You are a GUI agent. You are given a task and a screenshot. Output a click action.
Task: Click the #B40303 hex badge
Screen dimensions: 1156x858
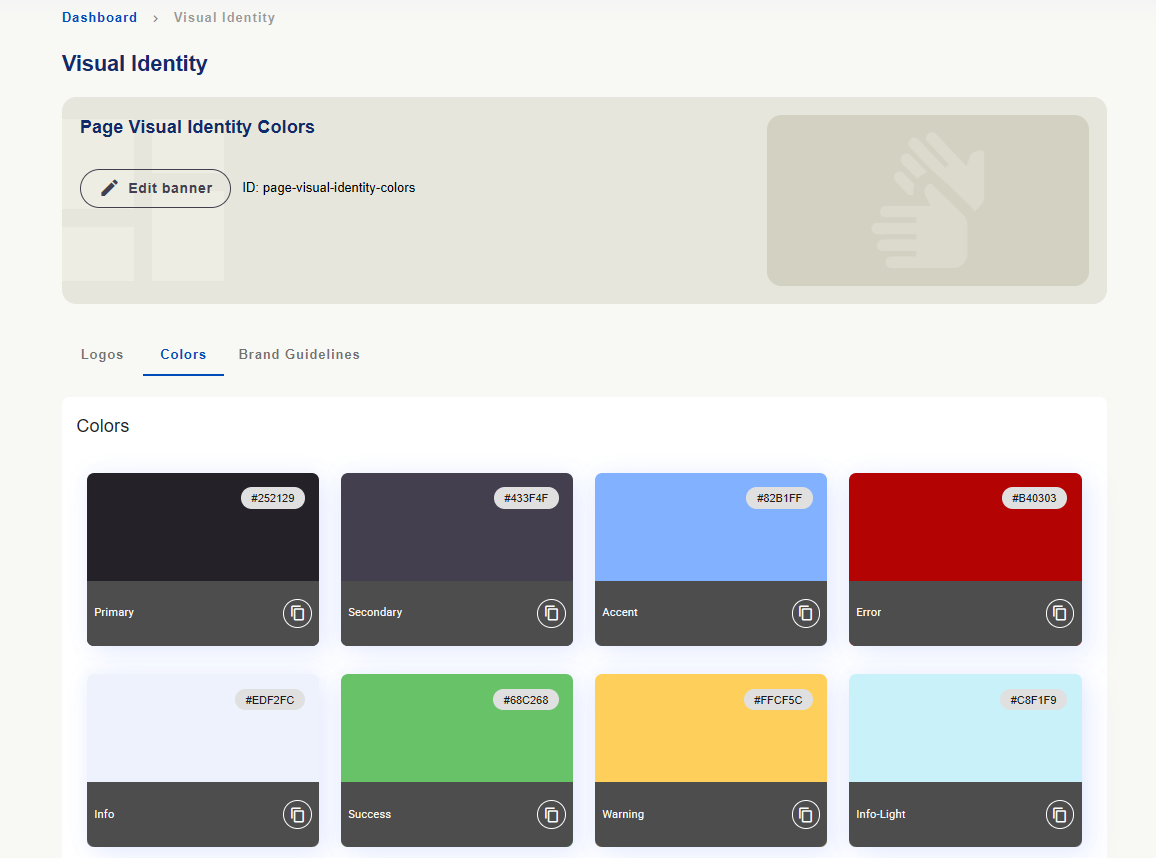(1034, 498)
